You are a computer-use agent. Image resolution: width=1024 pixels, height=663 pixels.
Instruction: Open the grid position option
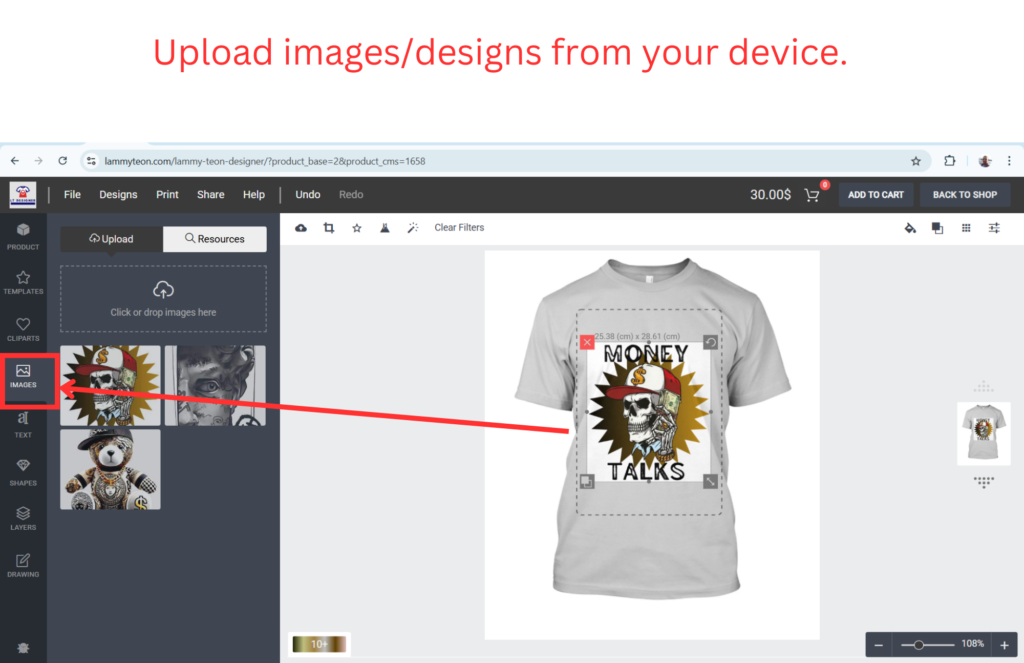coord(966,228)
